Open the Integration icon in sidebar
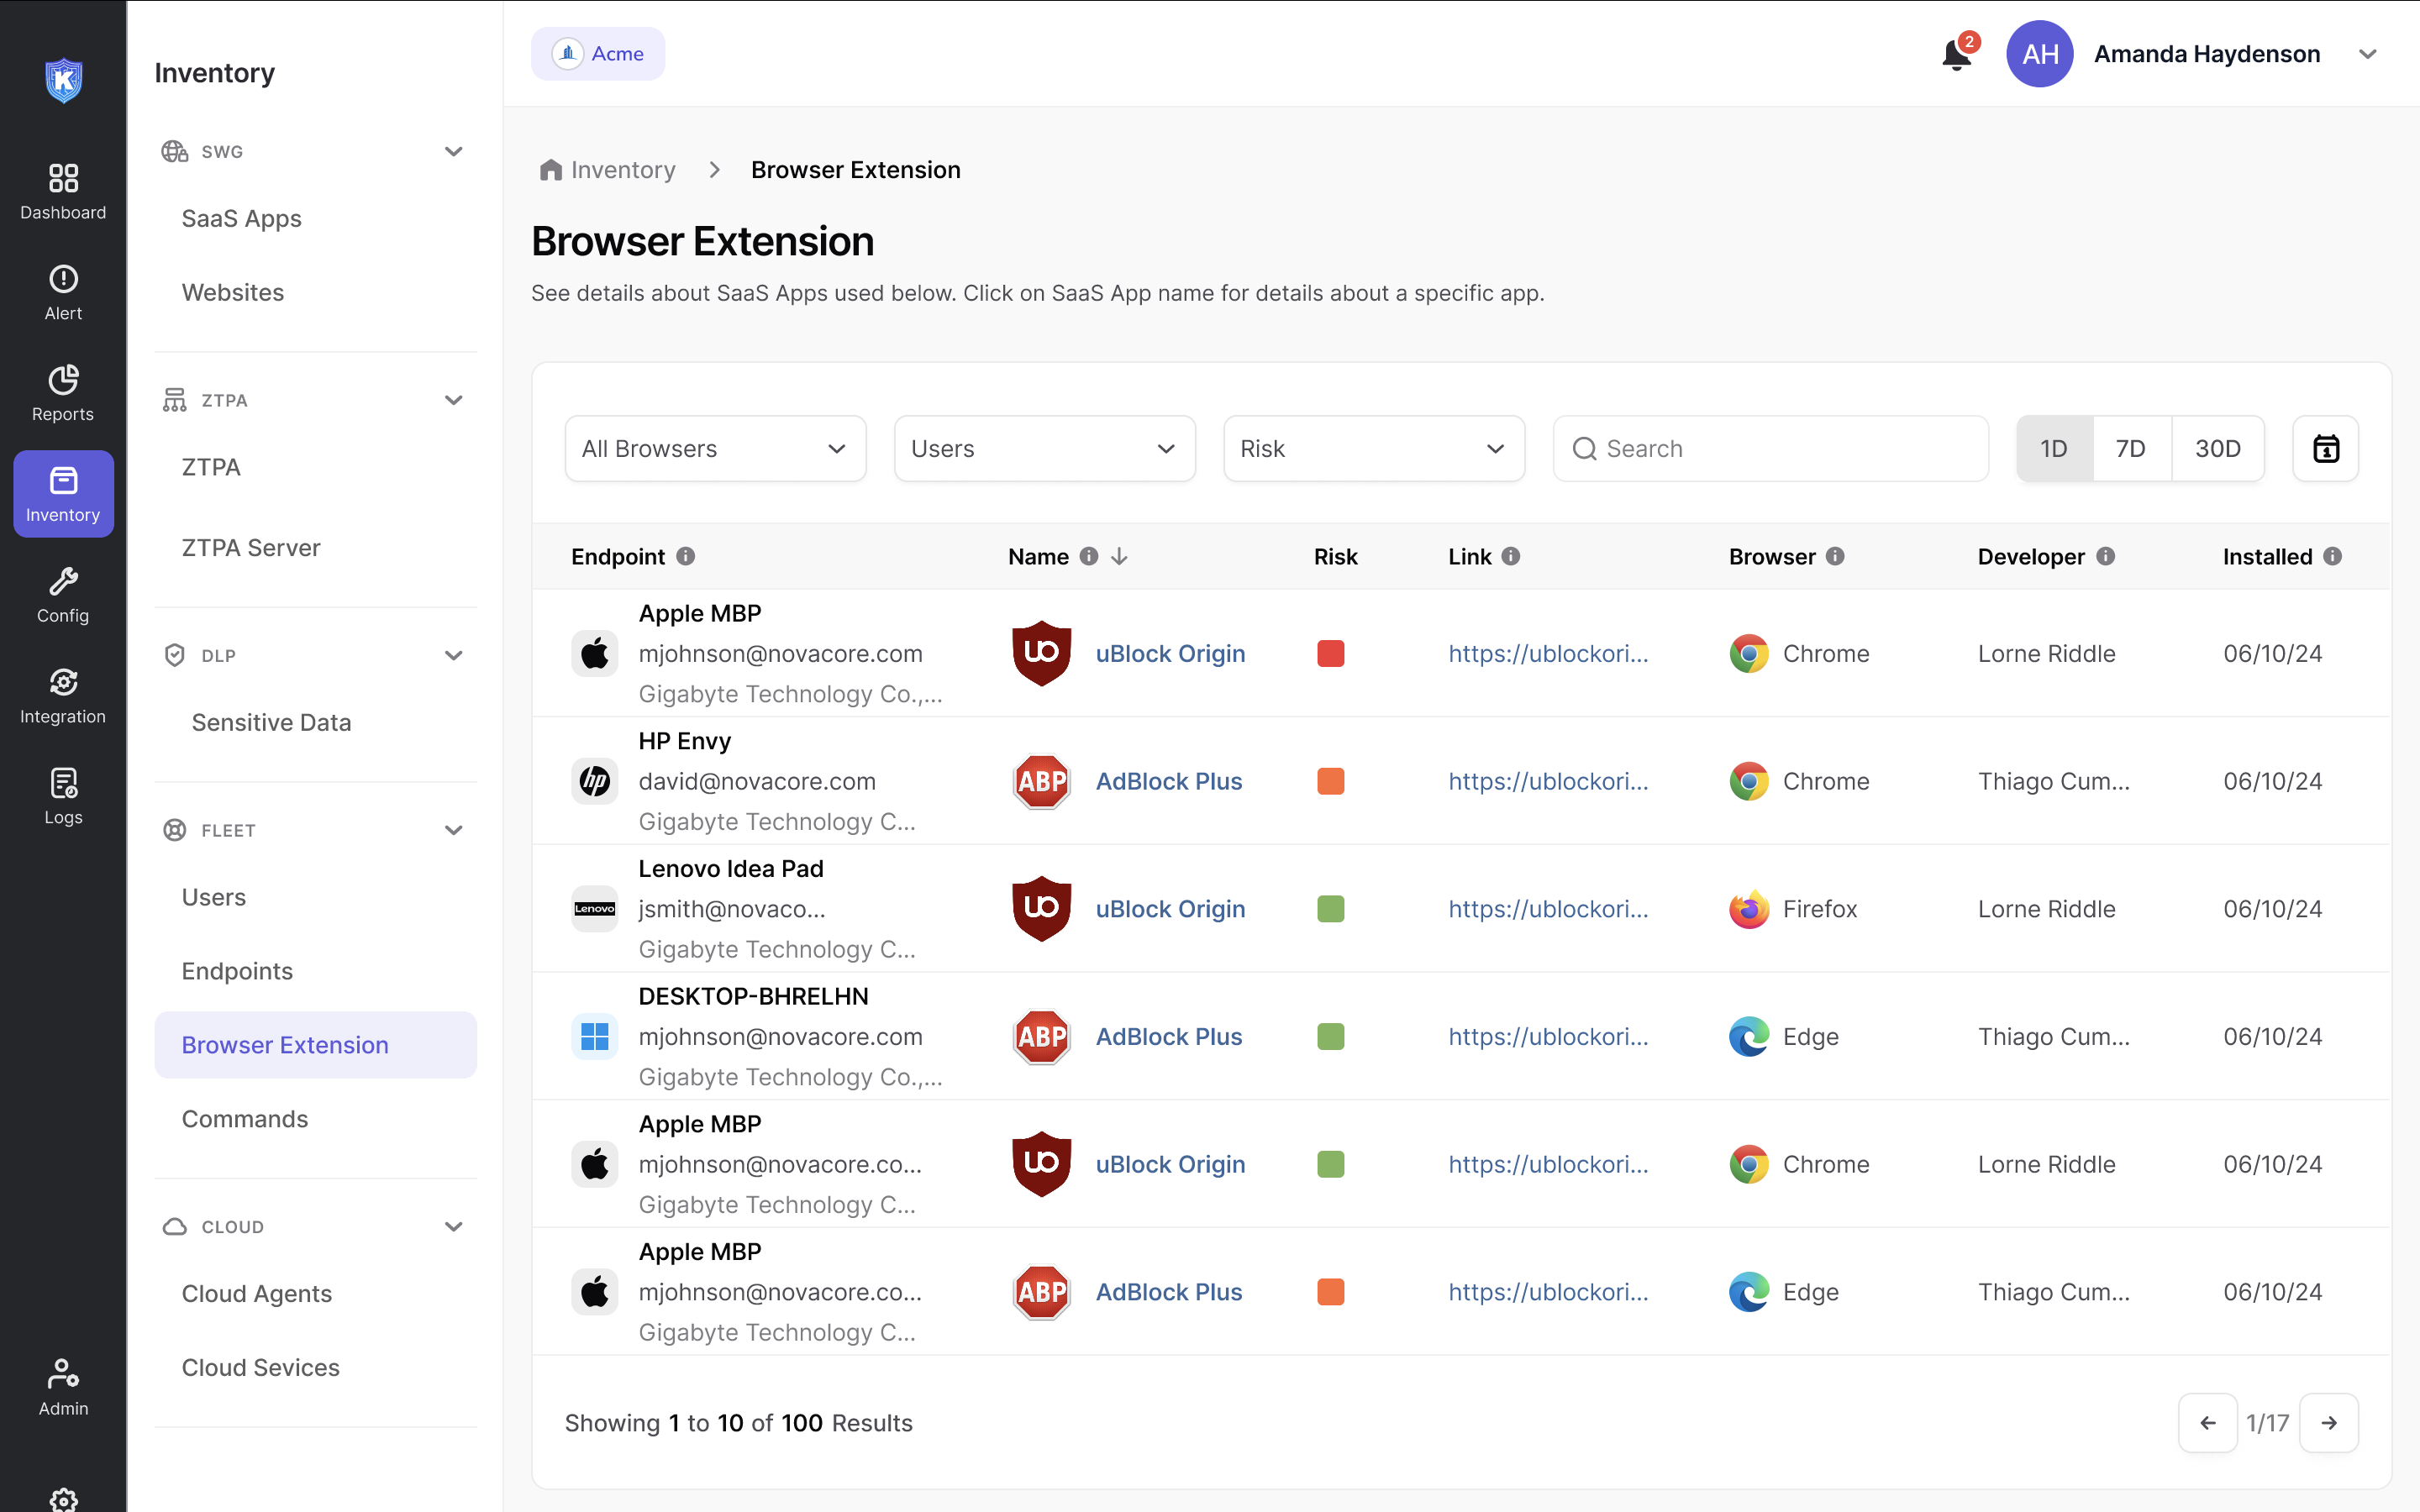The width and height of the screenshot is (2420, 1512). tap(63, 695)
